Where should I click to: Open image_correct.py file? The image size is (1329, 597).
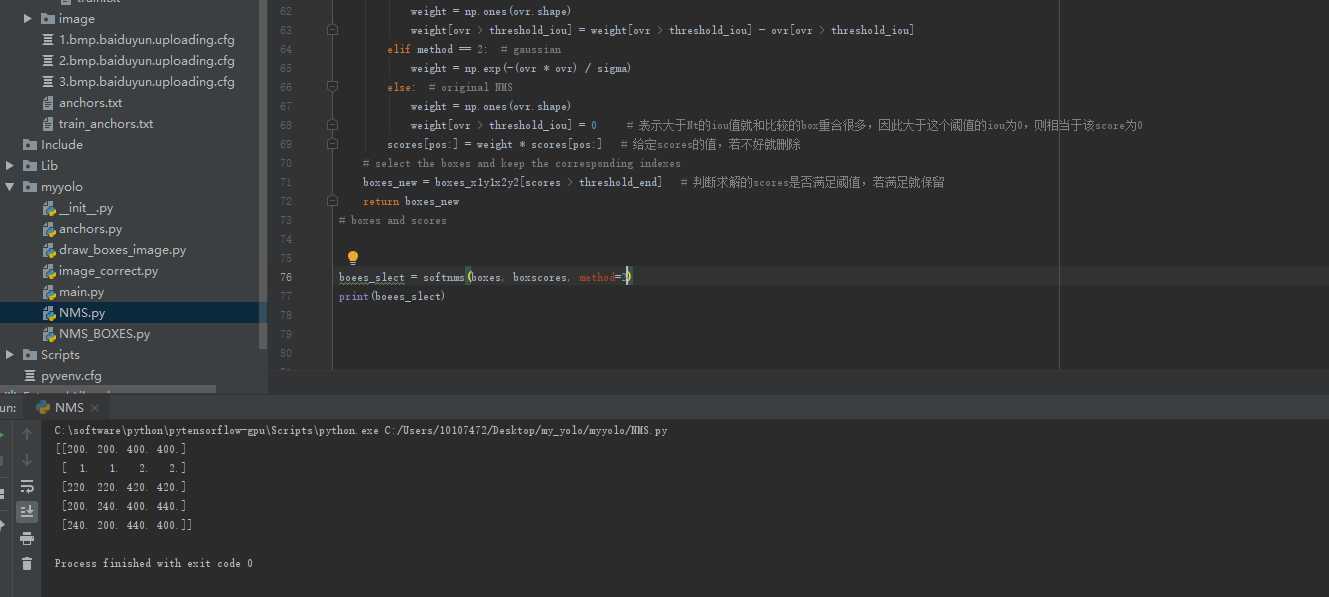coord(108,271)
